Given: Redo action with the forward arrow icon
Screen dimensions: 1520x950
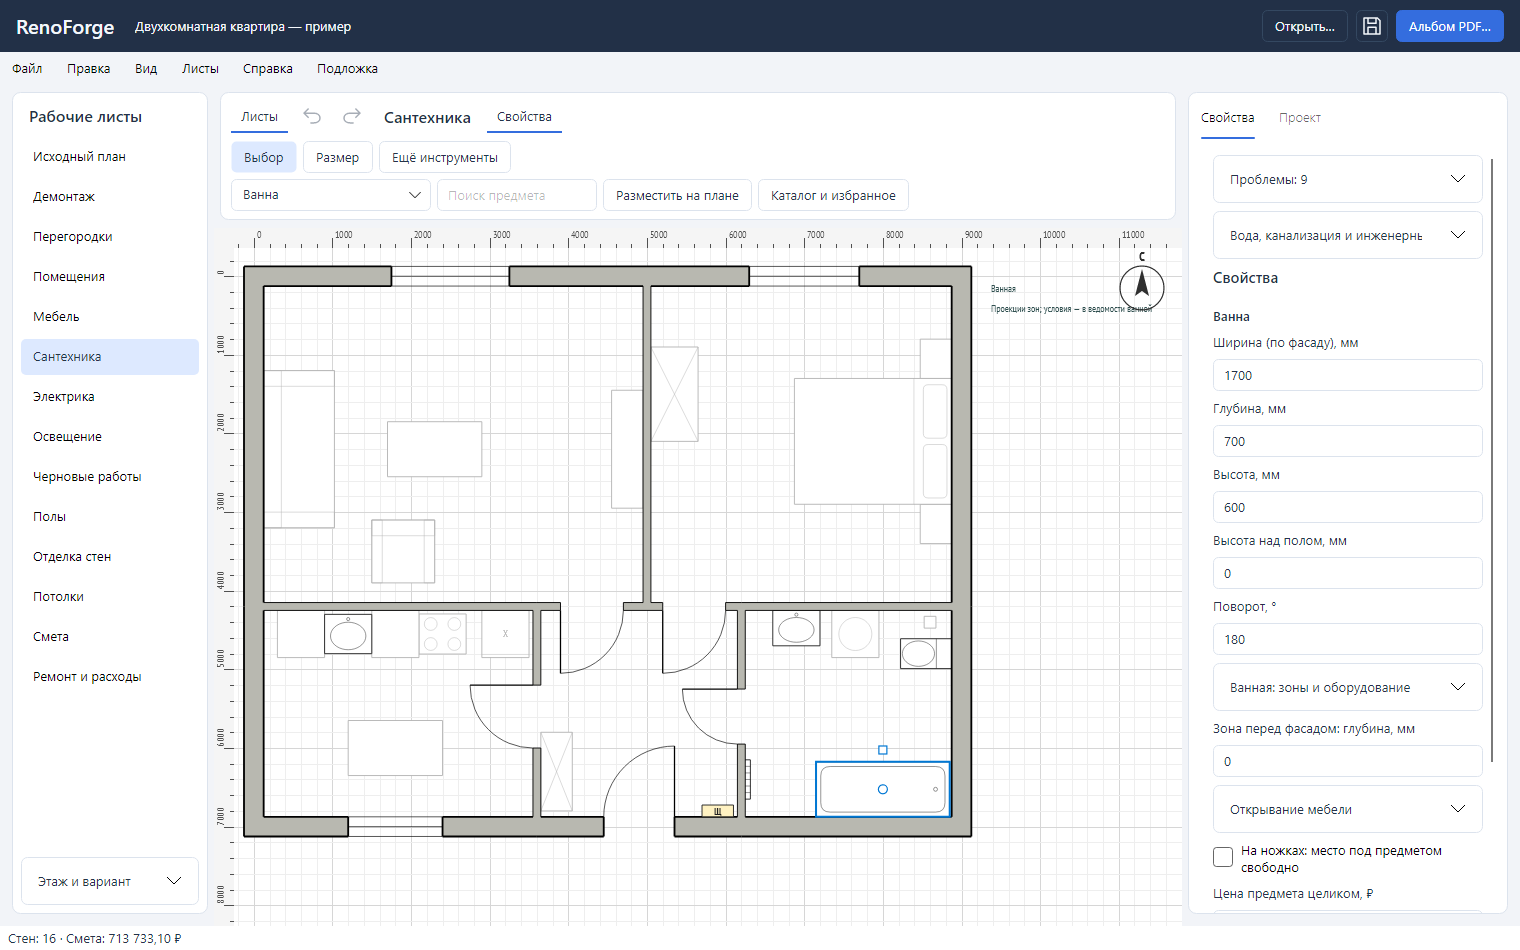Looking at the screenshot, I should [x=352, y=117].
